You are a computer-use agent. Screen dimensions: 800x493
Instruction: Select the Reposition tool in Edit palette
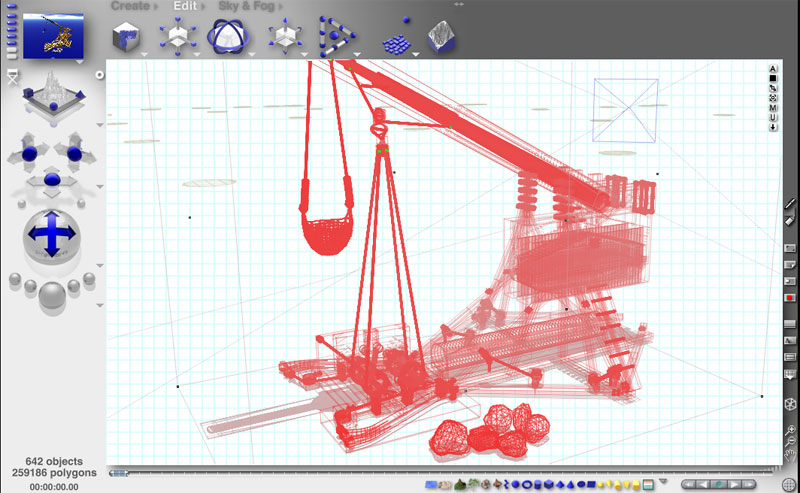coord(285,37)
